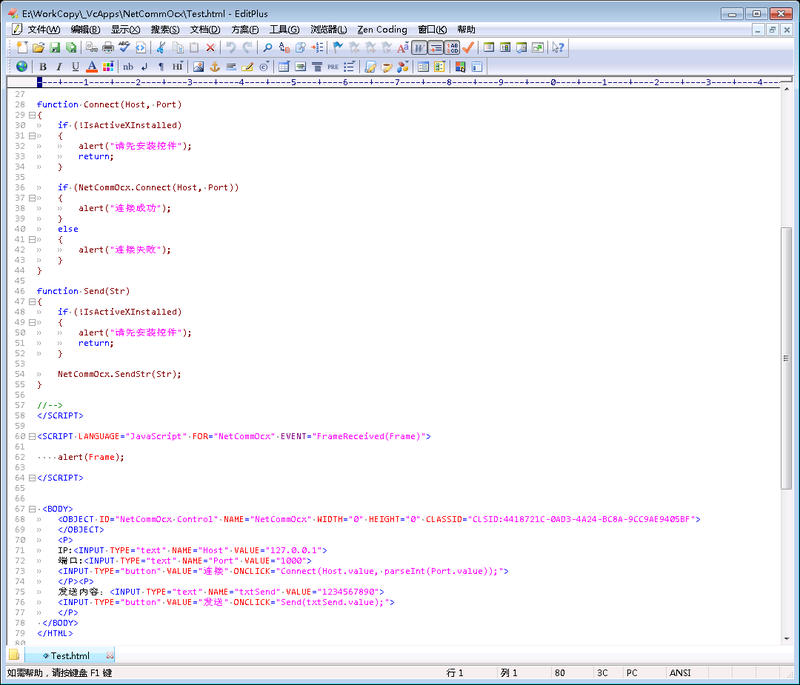Apply Italic HTML tag
The image size is (800, 685).
[x=59, y=67]
